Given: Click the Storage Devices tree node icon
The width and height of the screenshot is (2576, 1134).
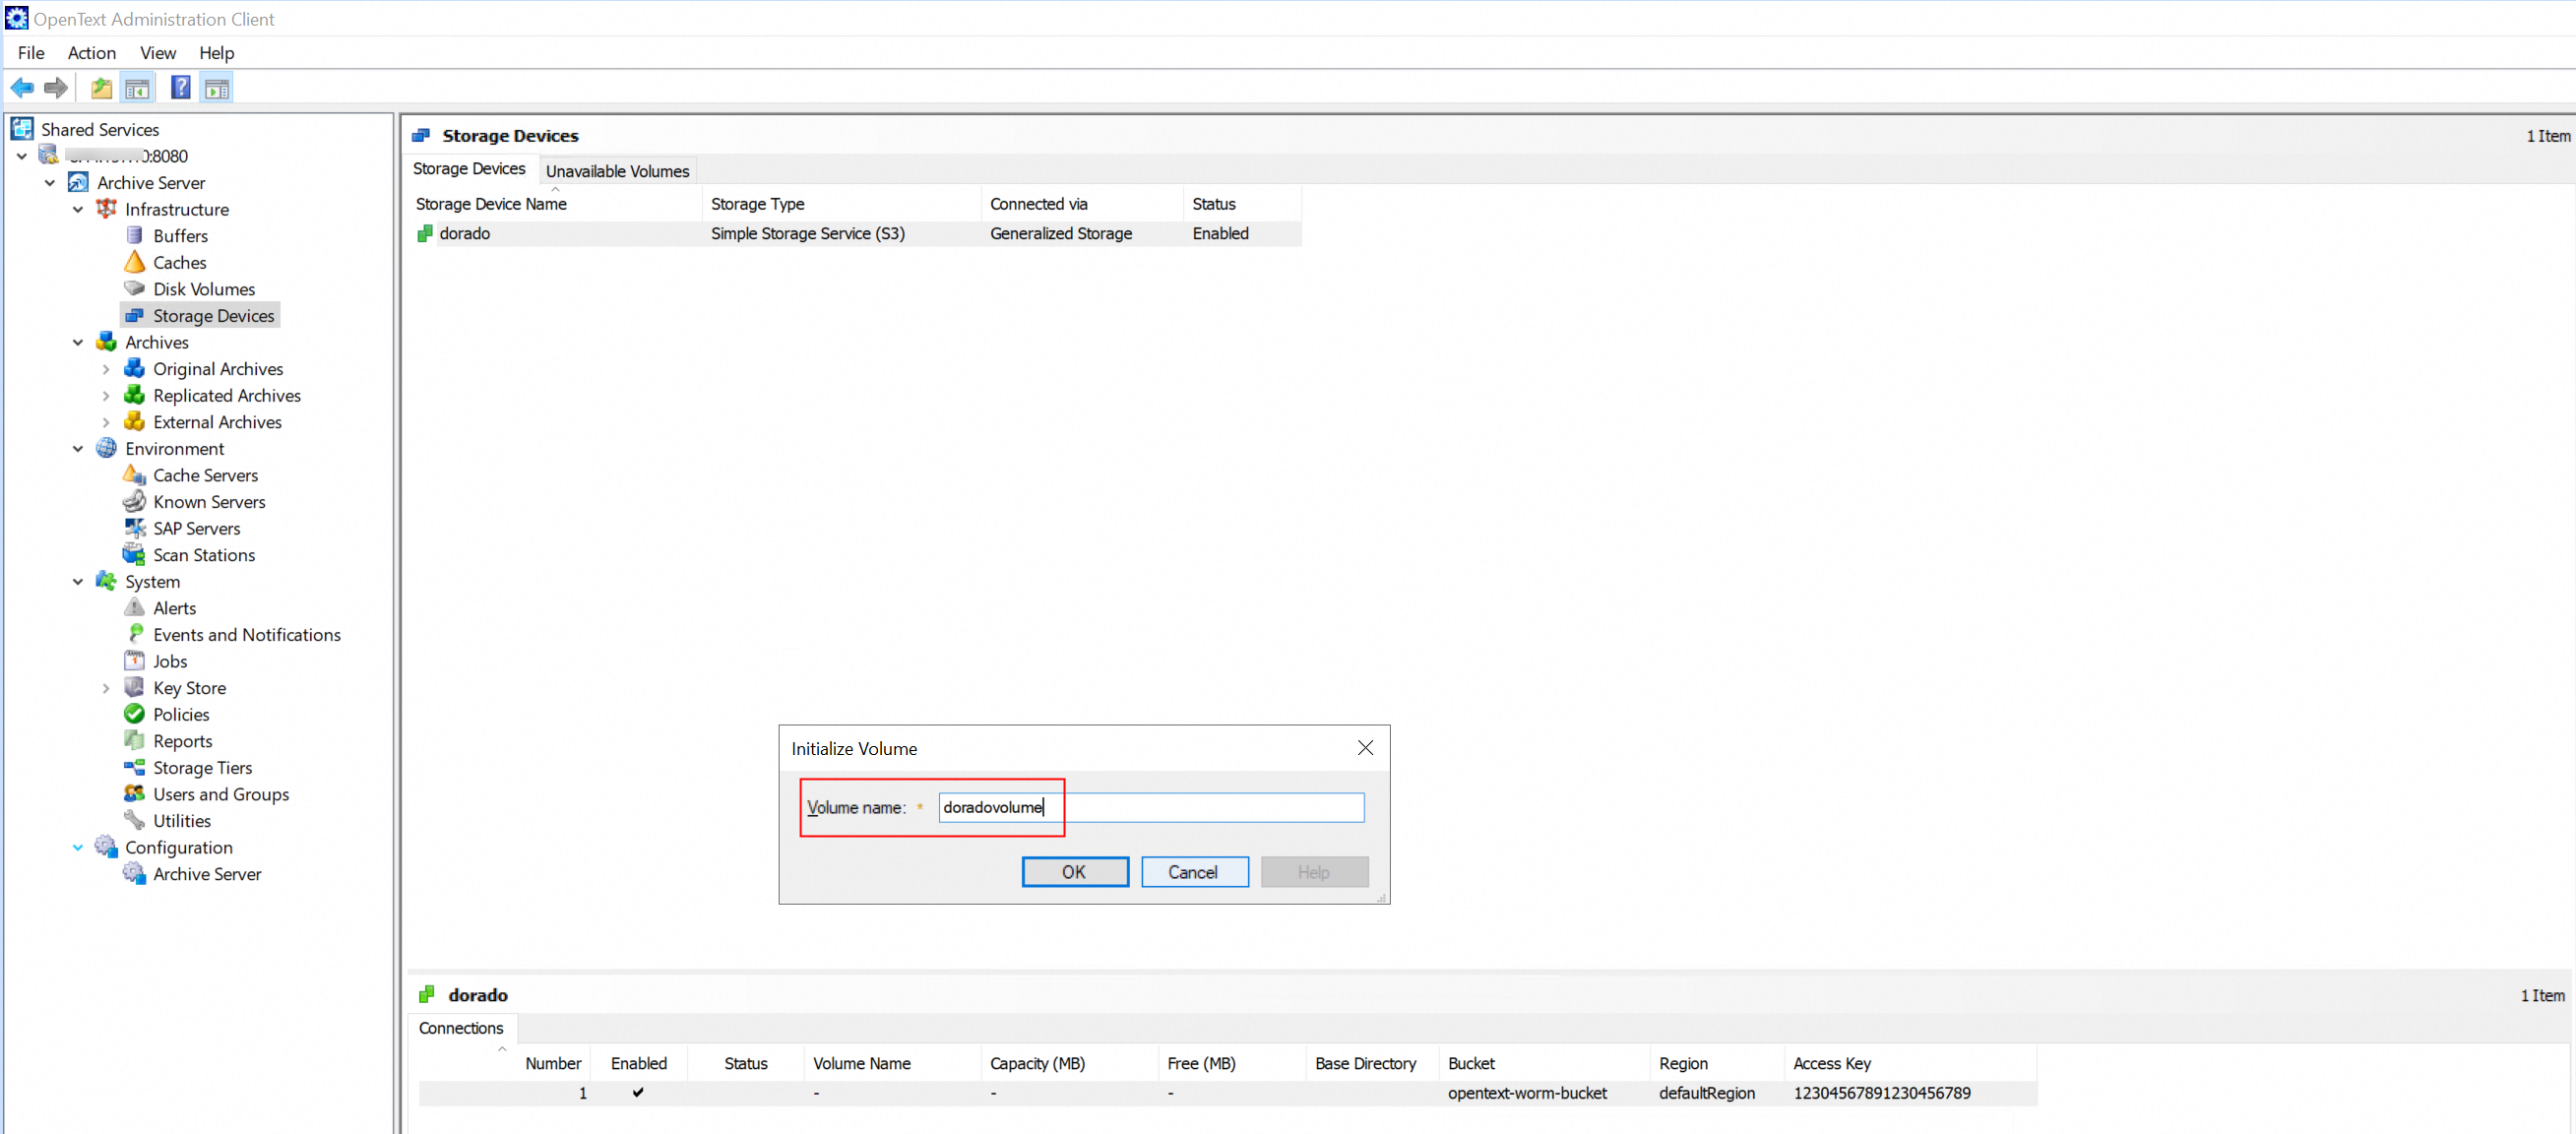Looking at the screenshot, I should (134, 316).
